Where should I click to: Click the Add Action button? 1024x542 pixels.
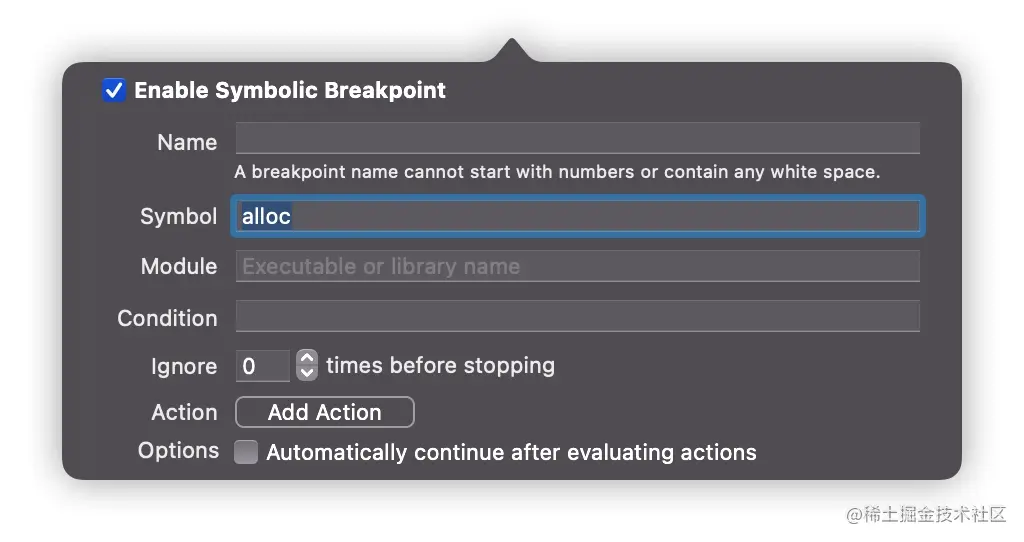click(x=325, y=412)
